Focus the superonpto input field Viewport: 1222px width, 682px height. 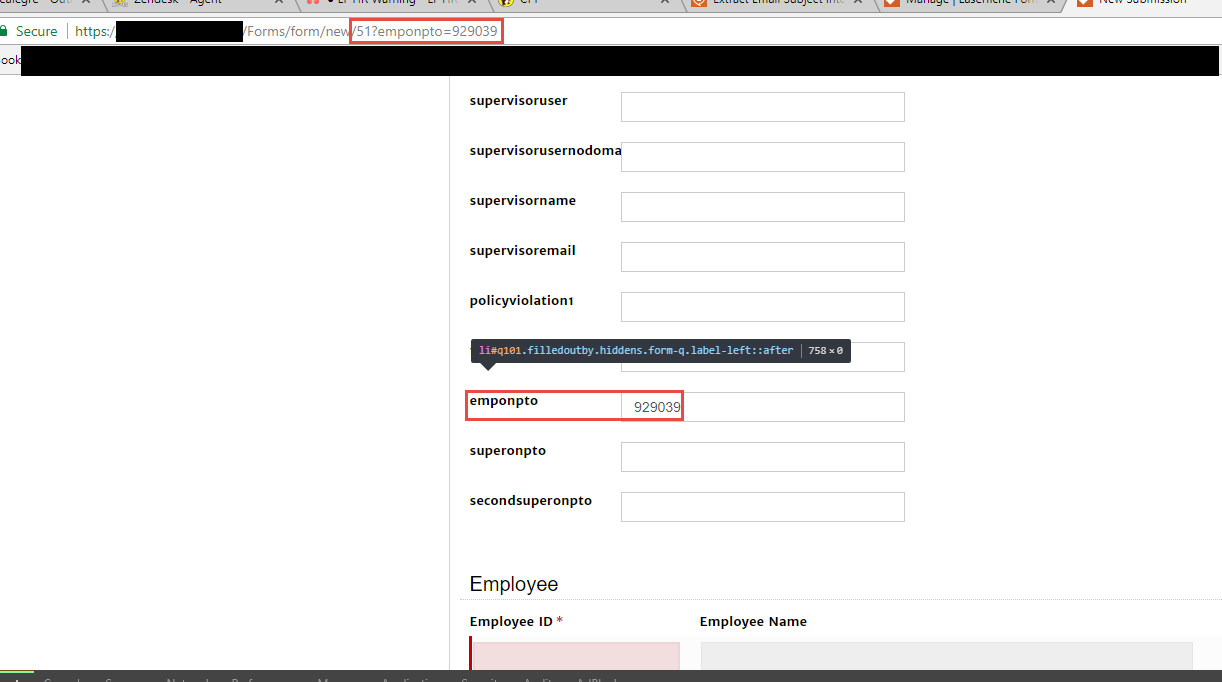coord(763,457)
